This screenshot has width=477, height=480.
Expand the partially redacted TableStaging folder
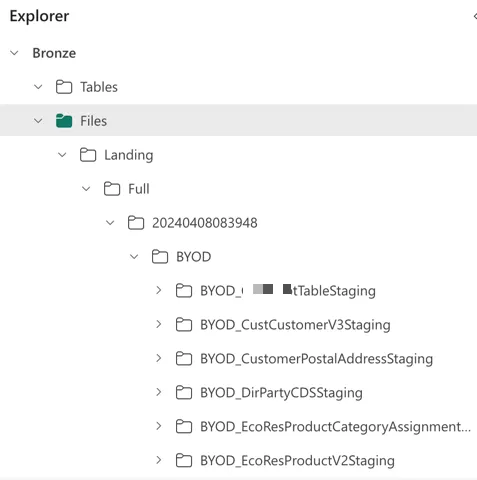(159, 290)
